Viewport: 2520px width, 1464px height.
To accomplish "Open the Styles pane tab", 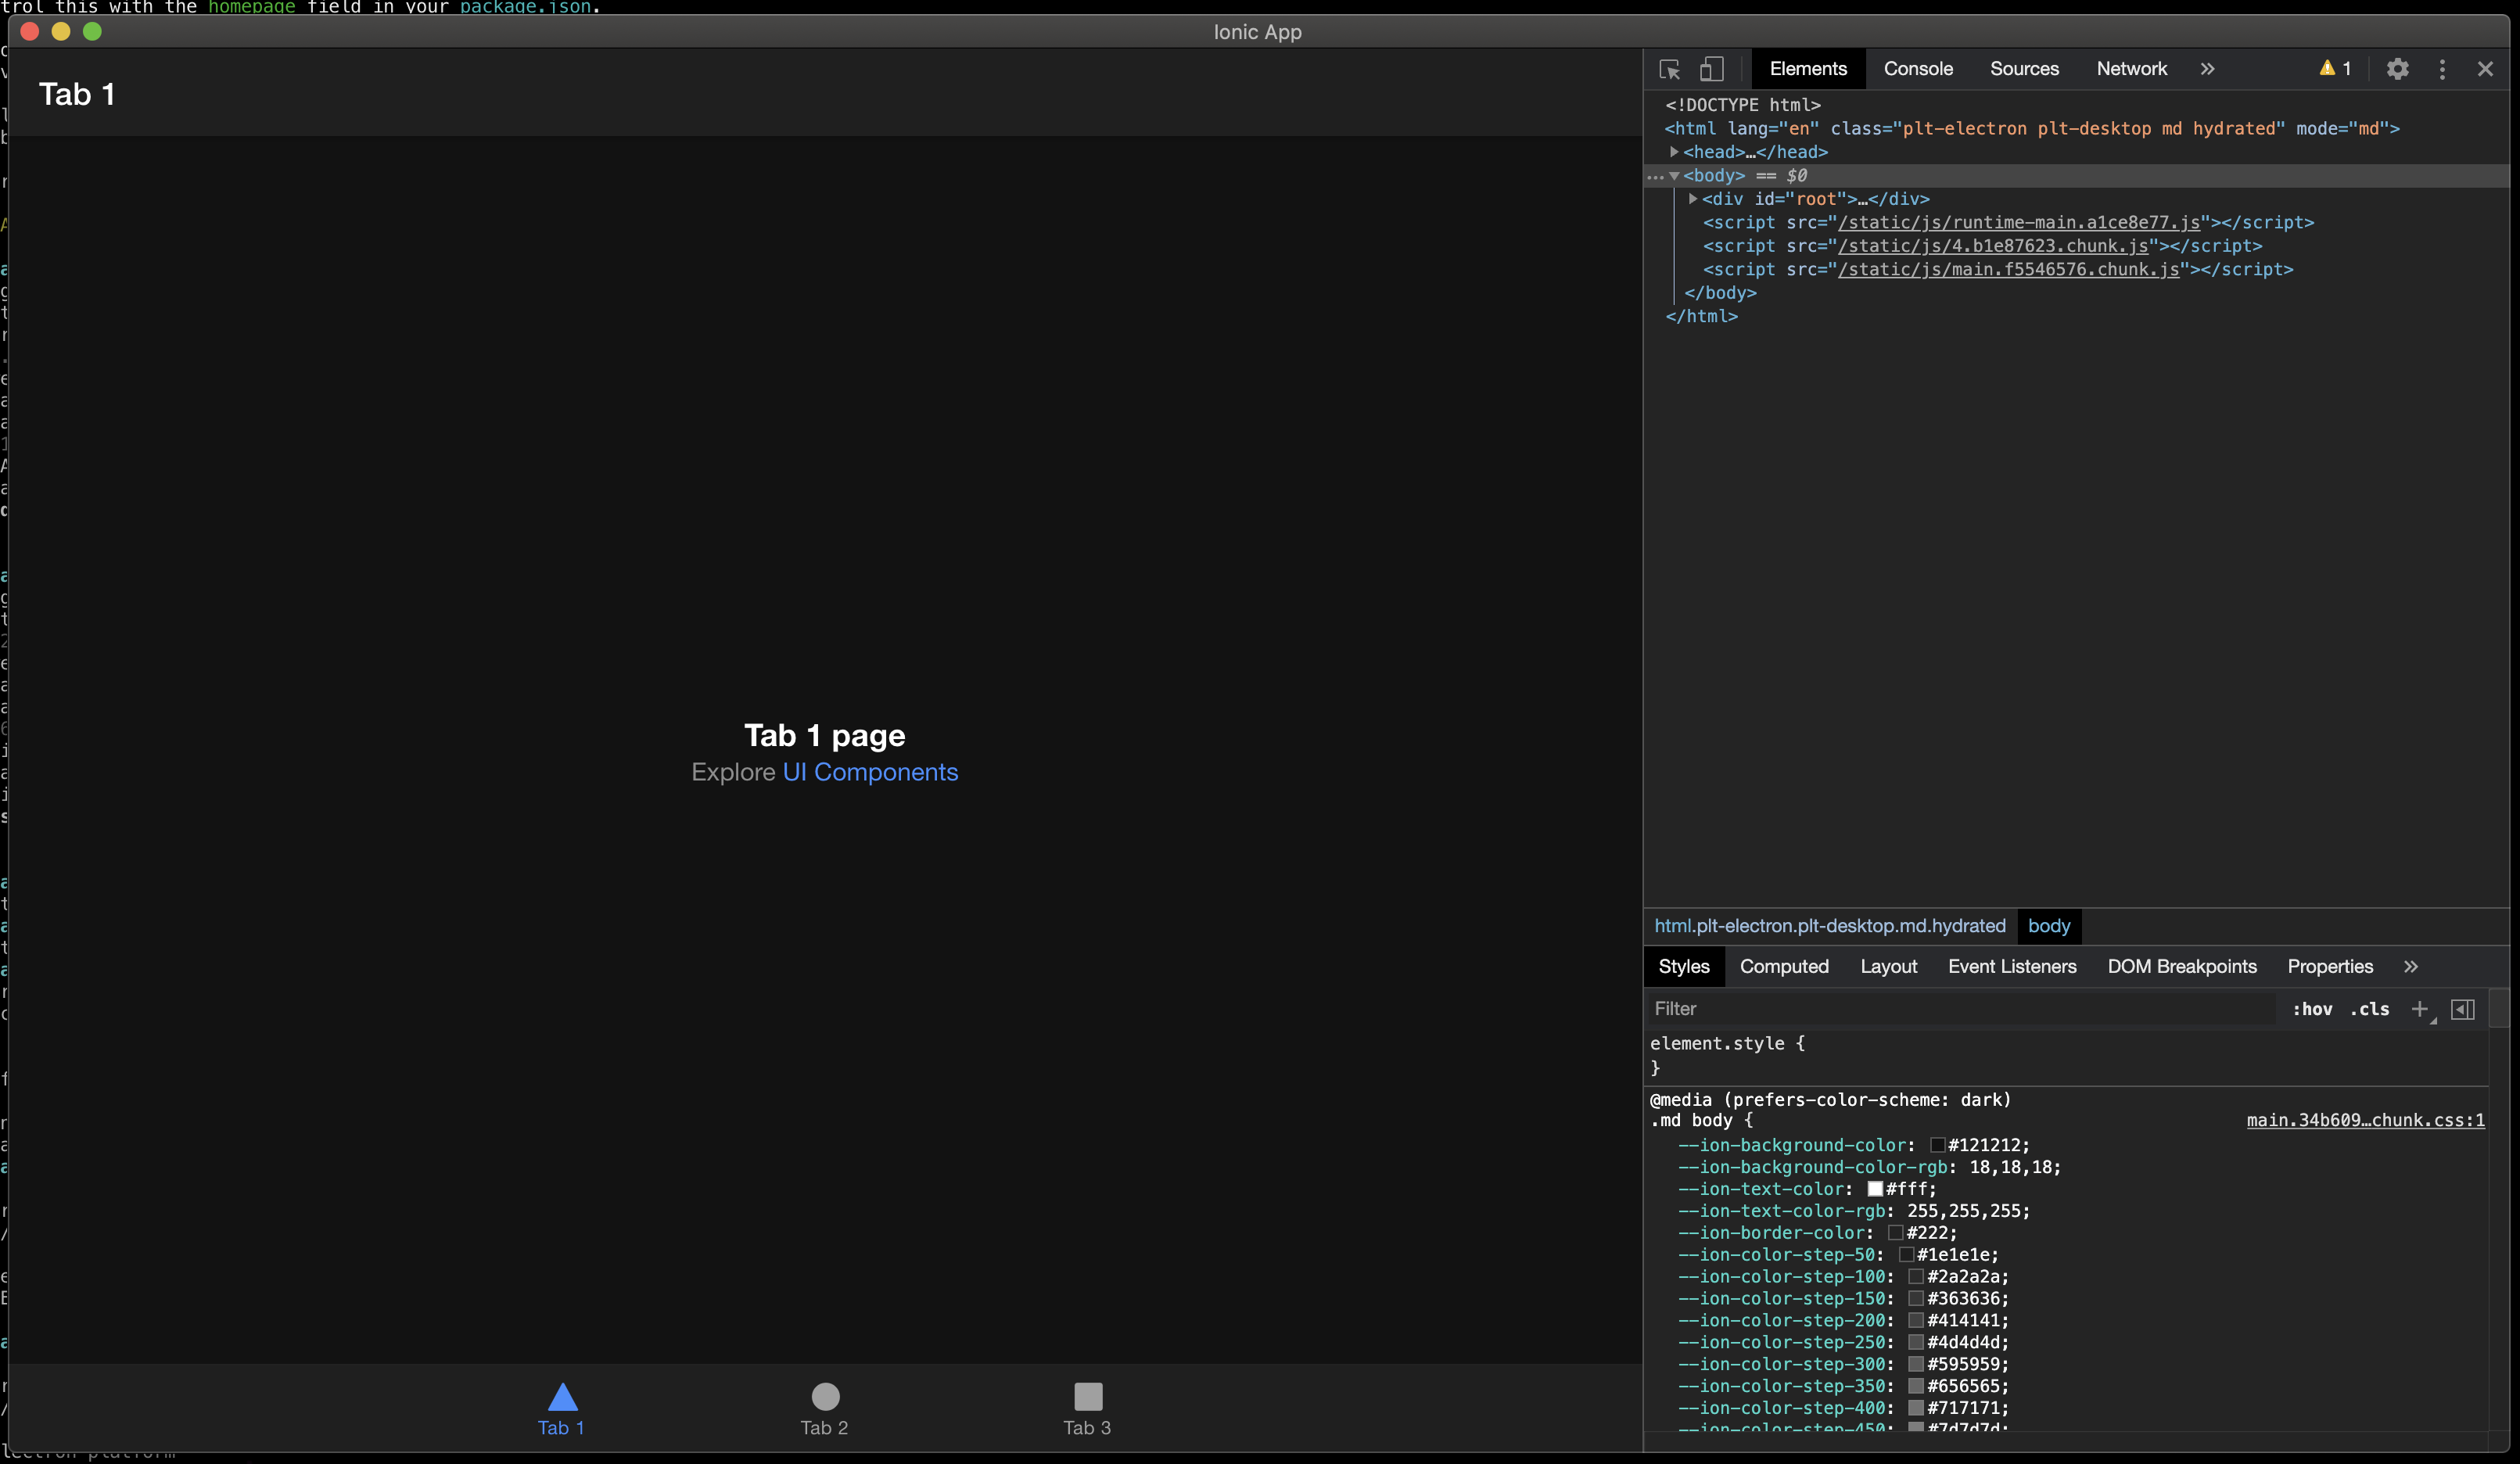I will tap(1684, 967).
